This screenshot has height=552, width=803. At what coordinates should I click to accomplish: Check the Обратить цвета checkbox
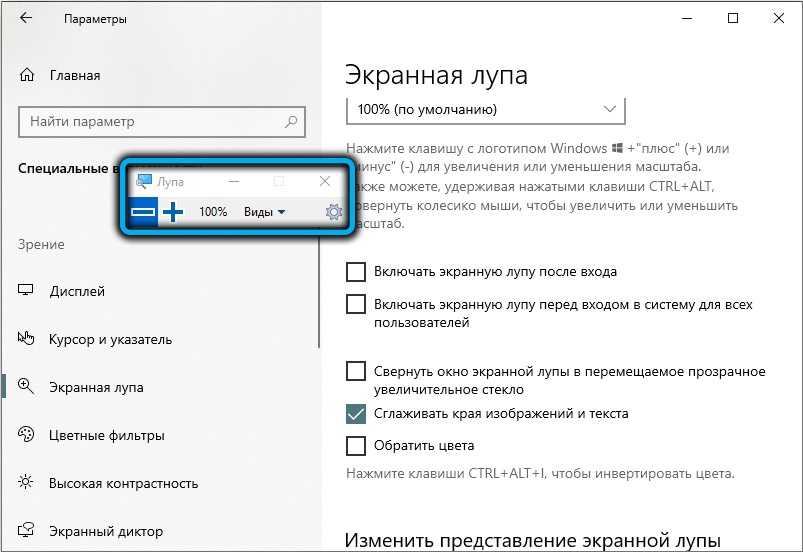tap(355, 445)
